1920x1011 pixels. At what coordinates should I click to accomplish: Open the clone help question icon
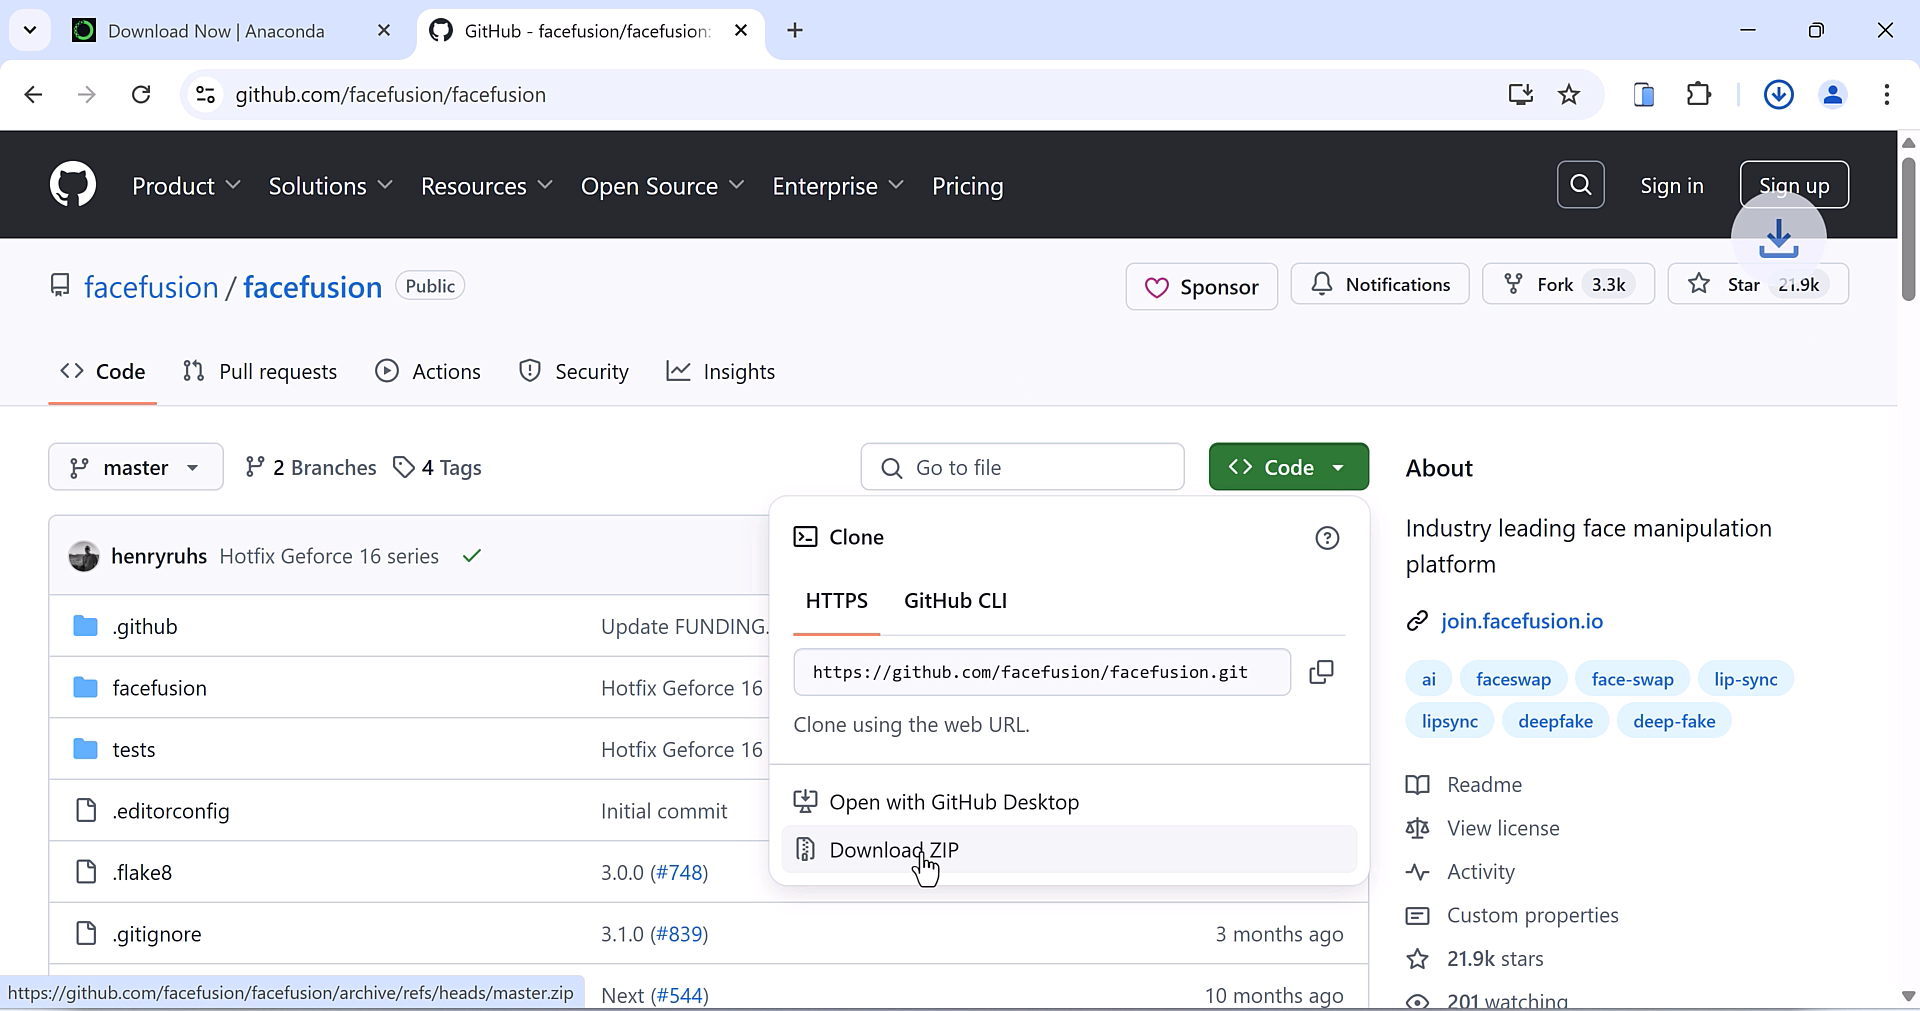pos(1327,538)
